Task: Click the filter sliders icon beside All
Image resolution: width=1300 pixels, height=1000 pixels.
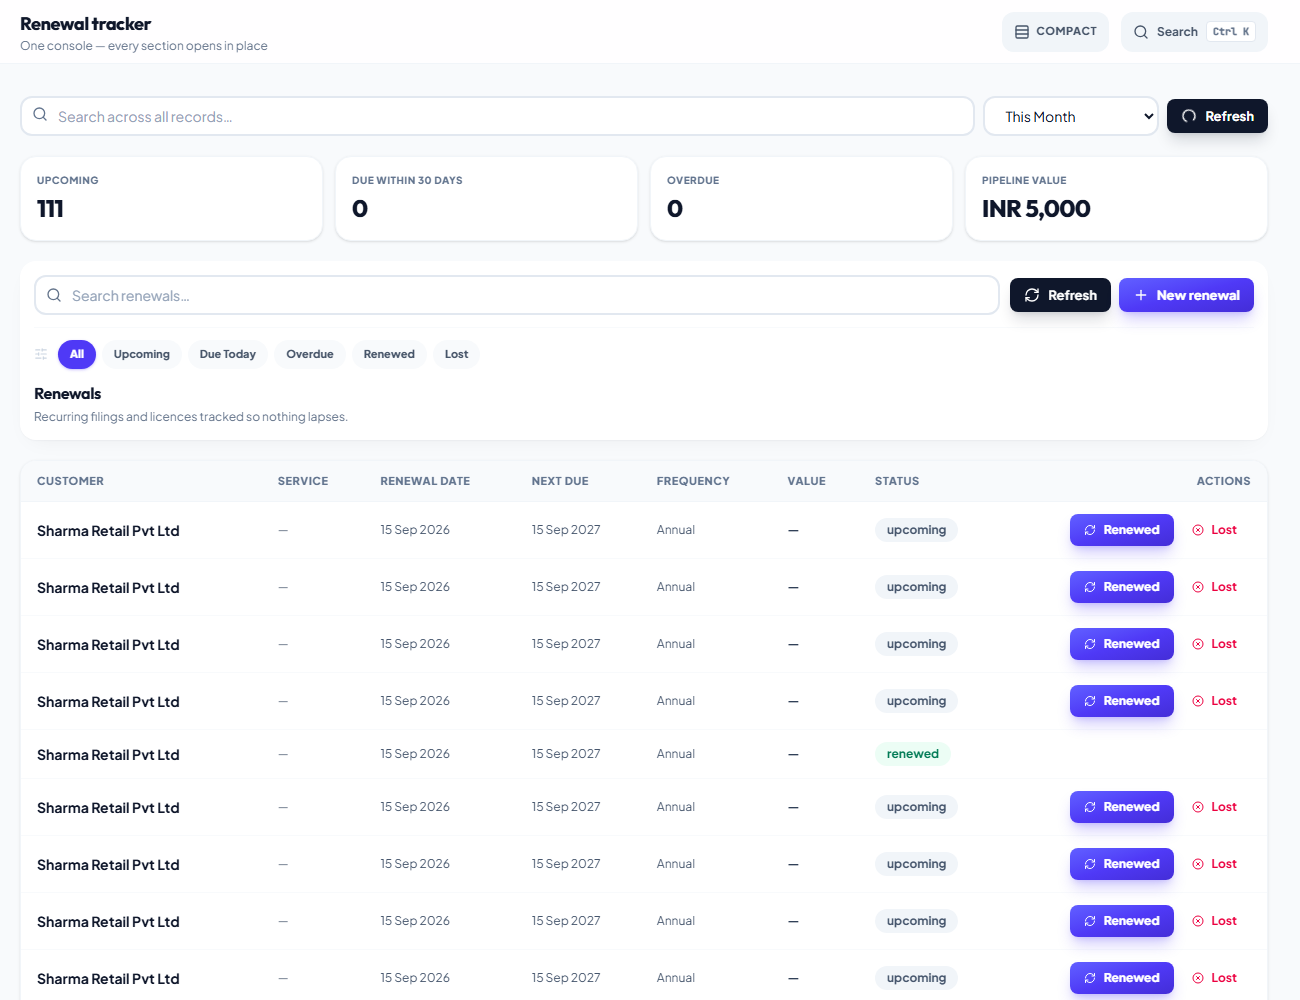Action: click(41, 354)
